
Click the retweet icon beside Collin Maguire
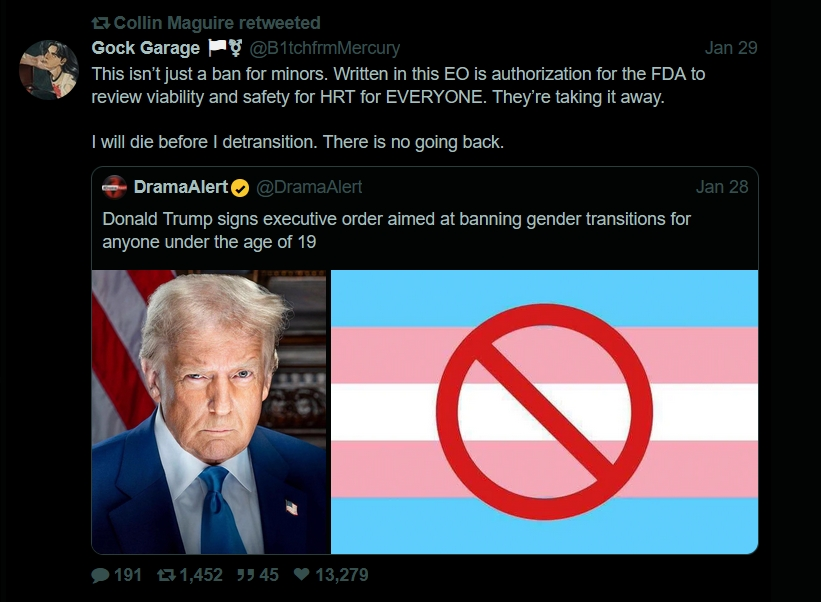point(101,23)
